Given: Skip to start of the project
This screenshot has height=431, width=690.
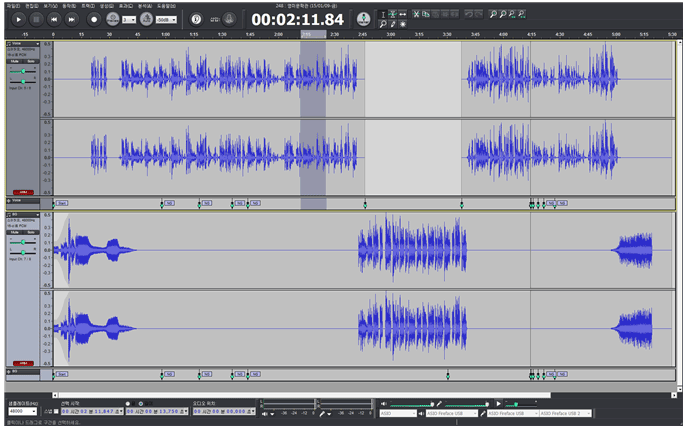Looking at the screenshot, I should [54, 19].
